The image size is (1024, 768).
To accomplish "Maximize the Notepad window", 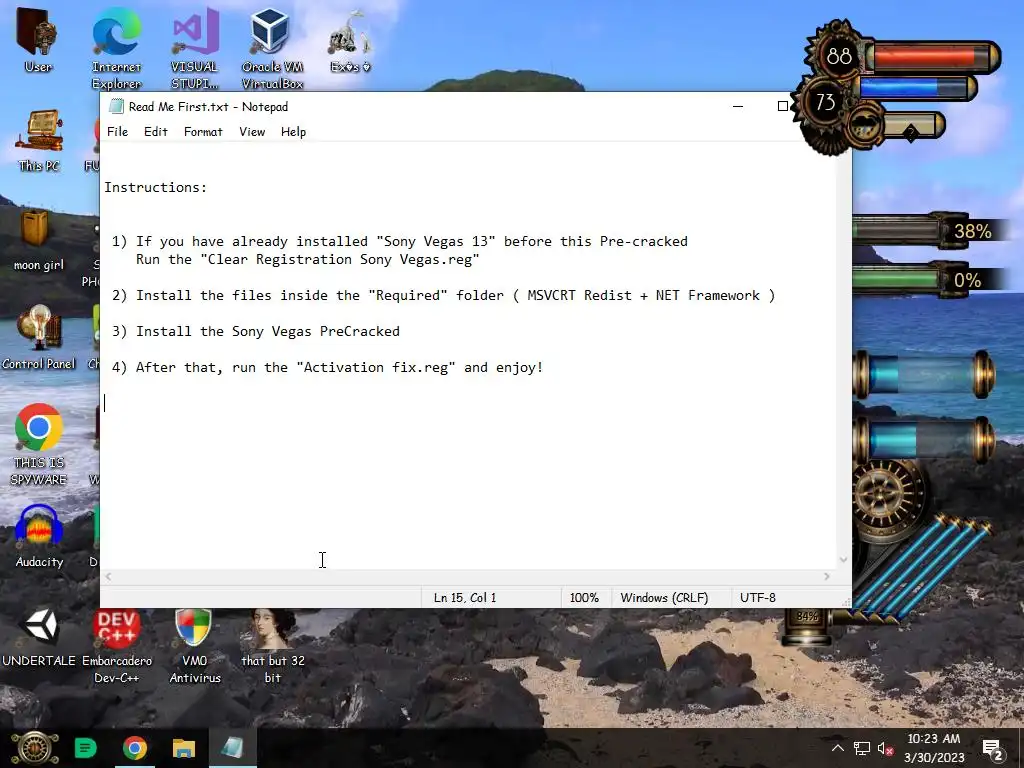I will click(782, 106).
